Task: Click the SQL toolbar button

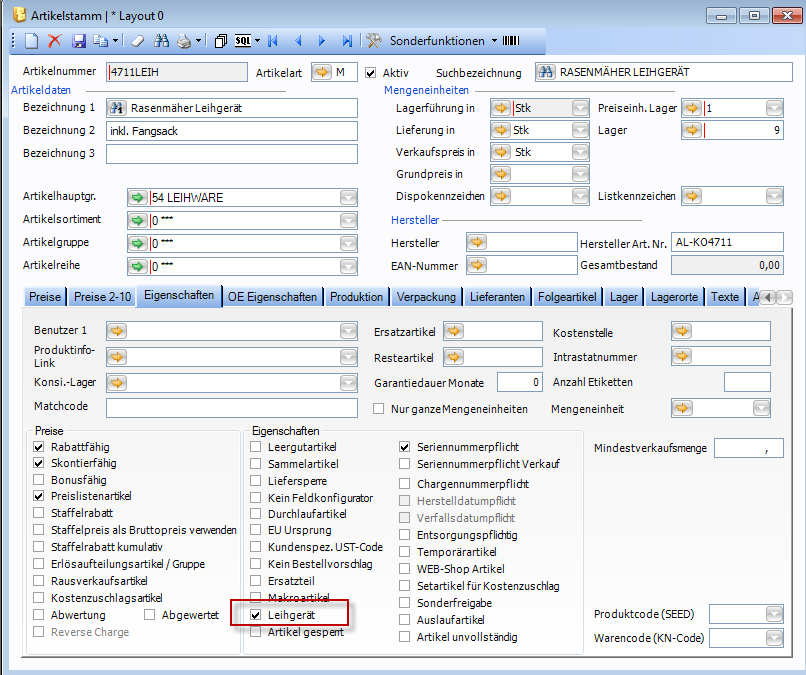Action: point(243,41)
